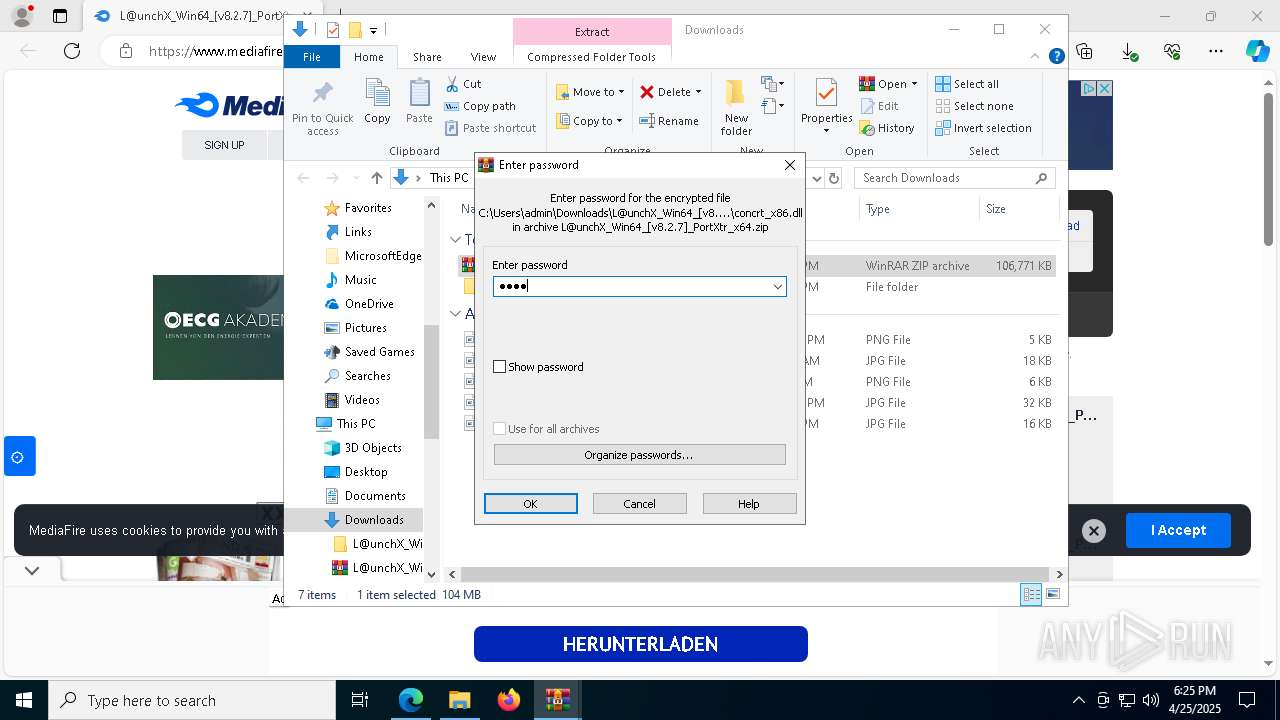Switch to View ribbon tab
This screenshot has height=720, width=1280.
coord(483,57)
